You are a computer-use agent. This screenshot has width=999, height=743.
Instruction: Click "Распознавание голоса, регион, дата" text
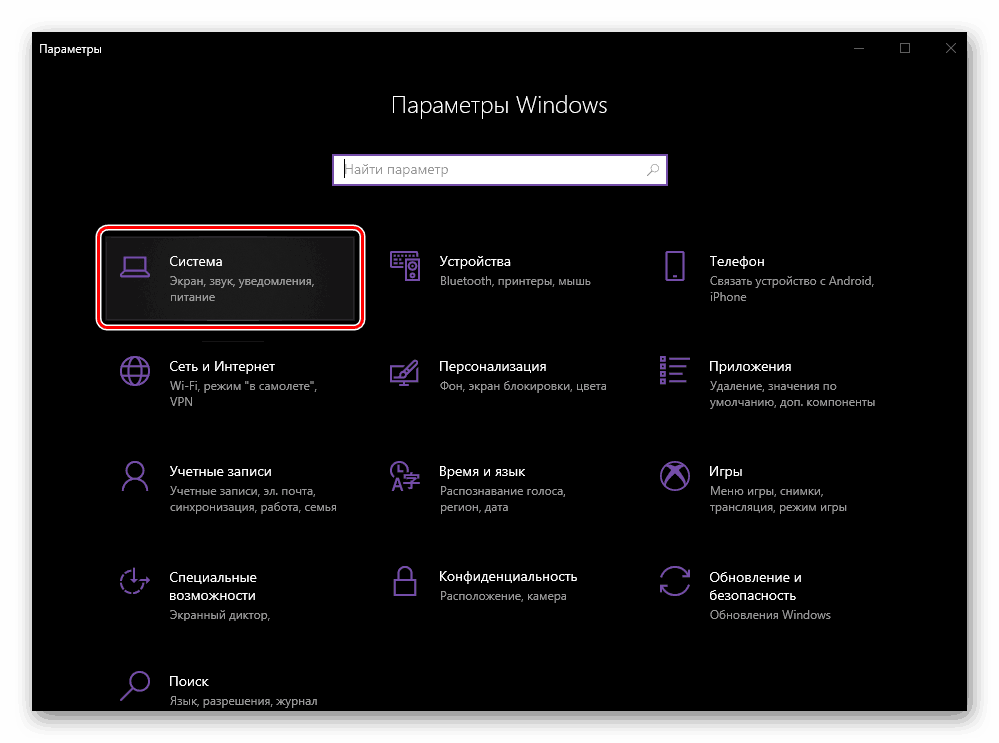[502, 499]
